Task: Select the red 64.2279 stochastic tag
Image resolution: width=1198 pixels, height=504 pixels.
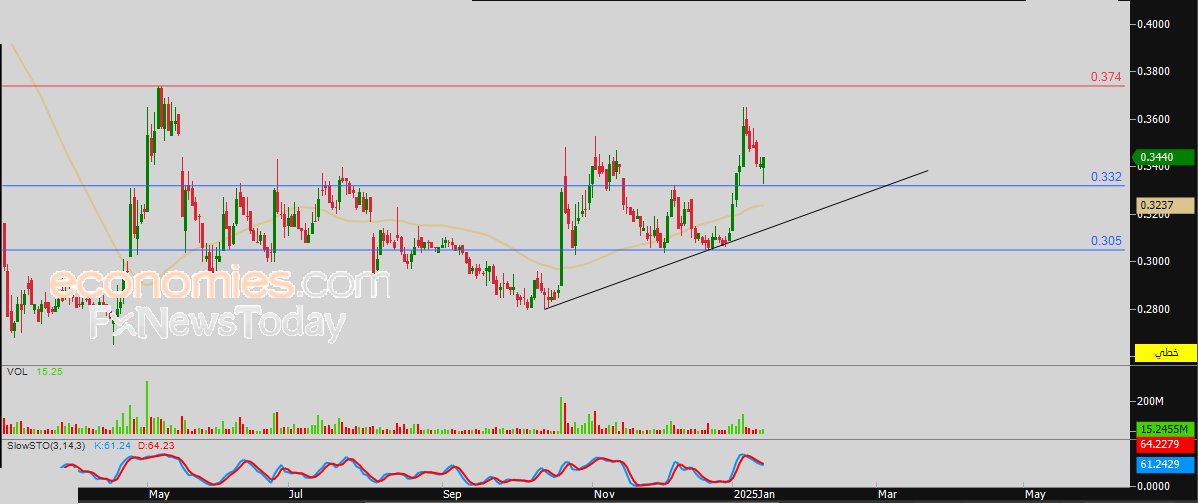Action: click(x=1166, y=444)
